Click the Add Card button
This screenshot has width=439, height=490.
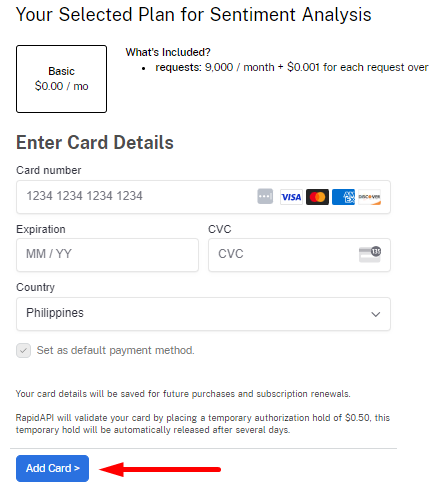click(x=52, y=468)
